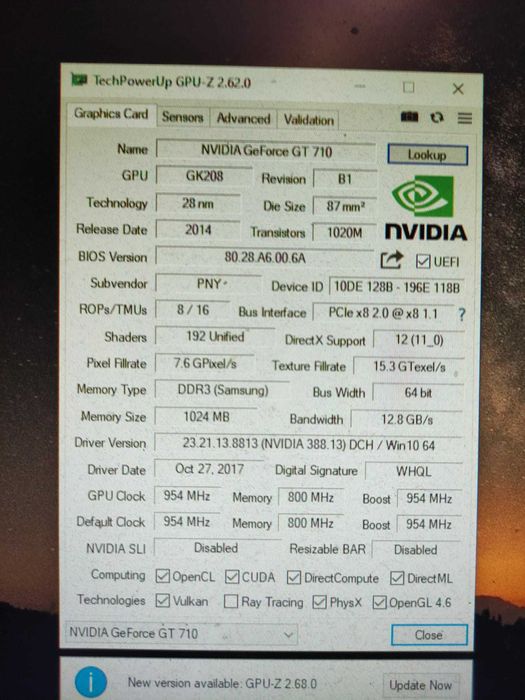
Task: Click the Digital Signature value WHQL
Action: click(x=414, y=471)
